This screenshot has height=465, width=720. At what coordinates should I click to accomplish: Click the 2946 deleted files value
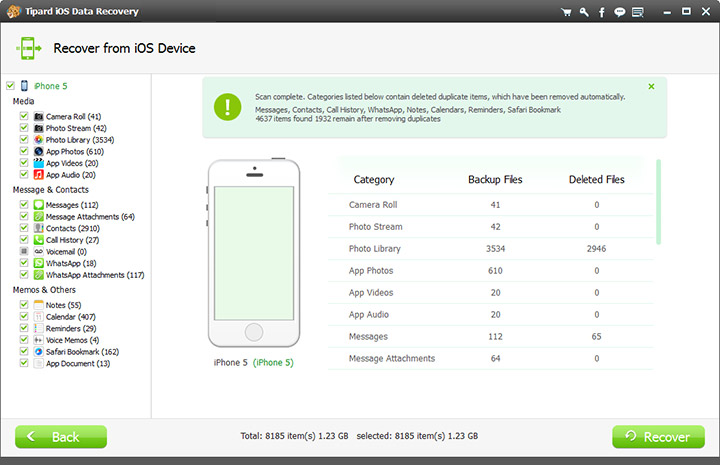596,249
